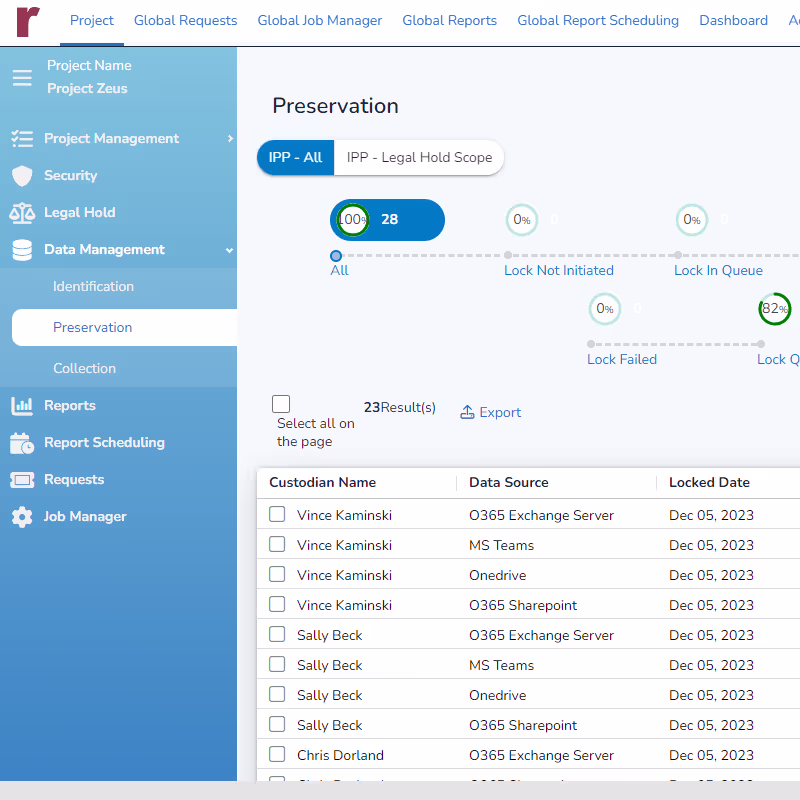The width and height of the screenshot is (800, 800).
Task: Click the Lock Not Initiated timeline dot
Action: 508,255
